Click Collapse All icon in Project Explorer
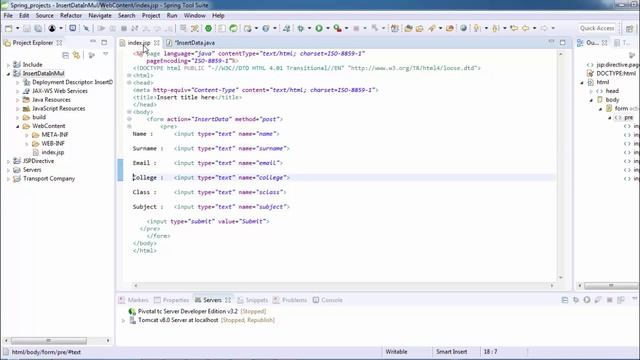The image size is (640, 360). (65, 55)
